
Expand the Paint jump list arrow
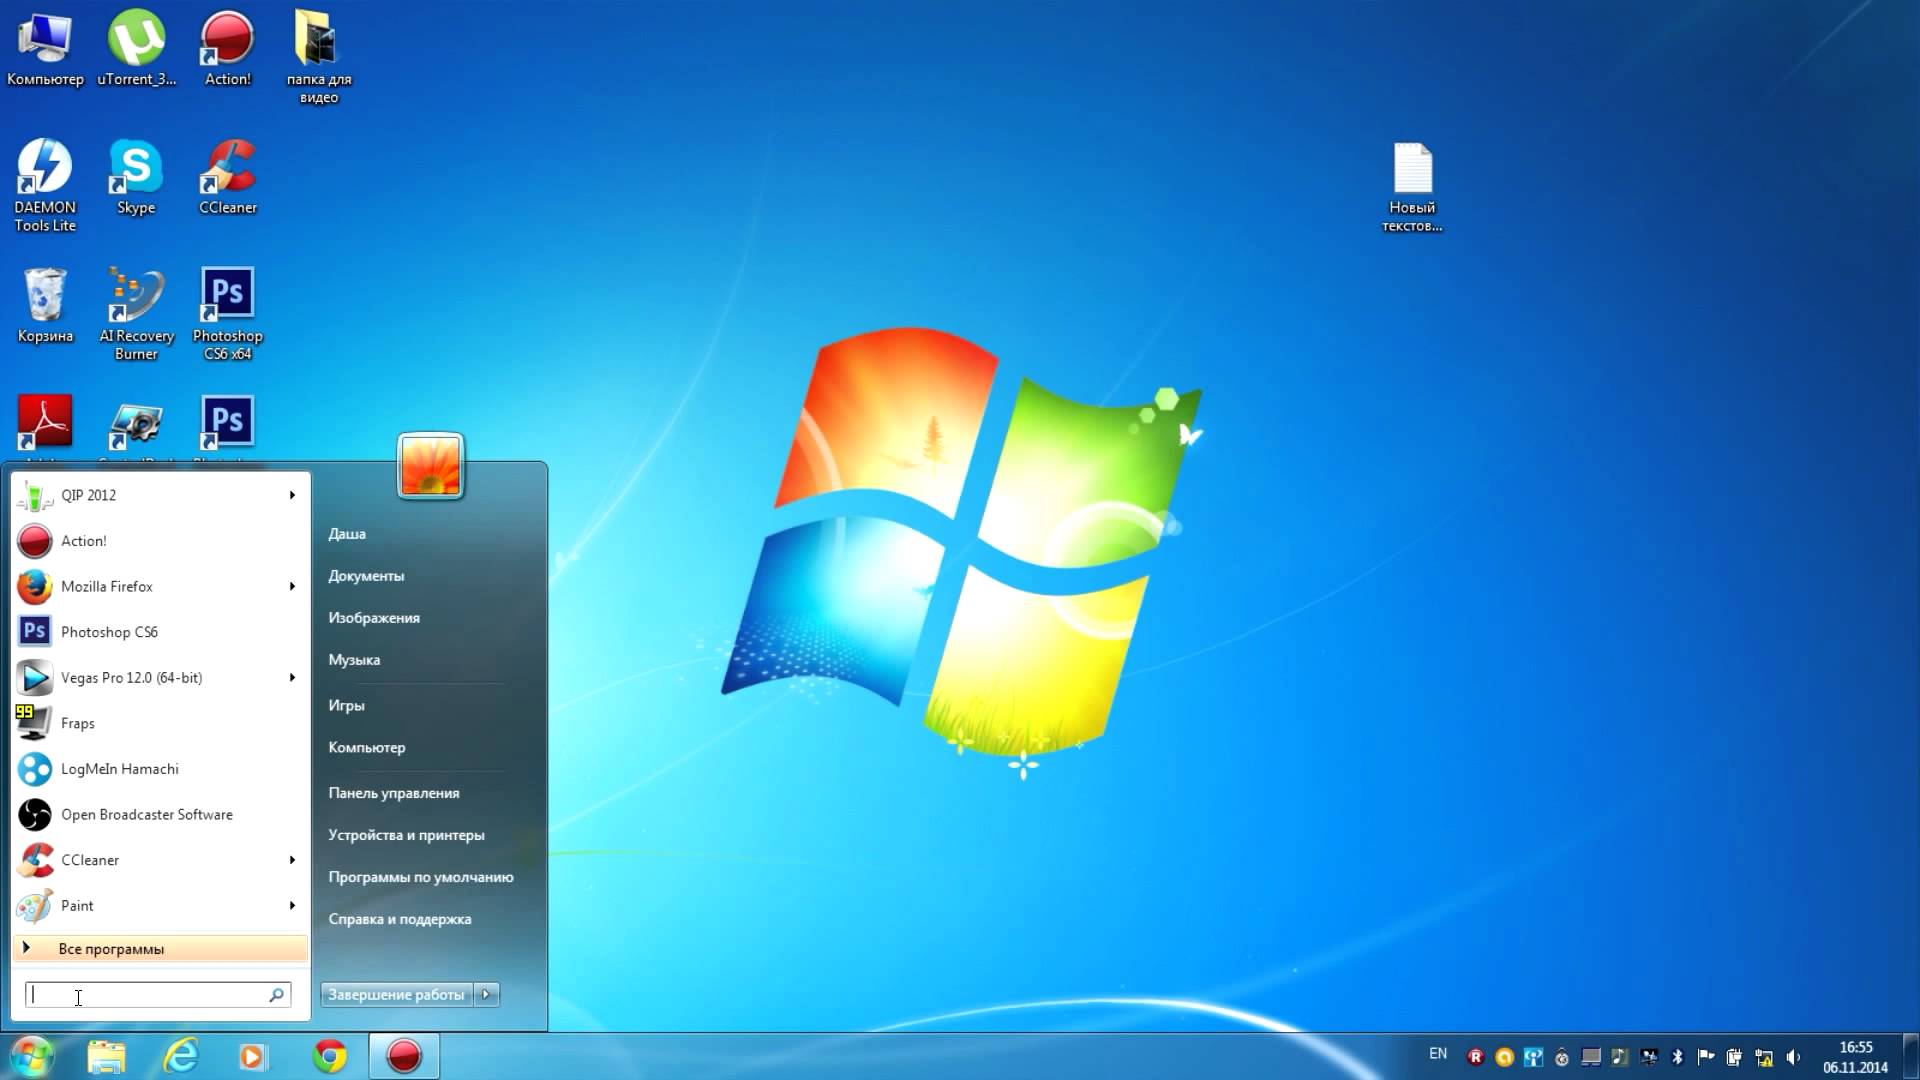[x=292, y=905]
